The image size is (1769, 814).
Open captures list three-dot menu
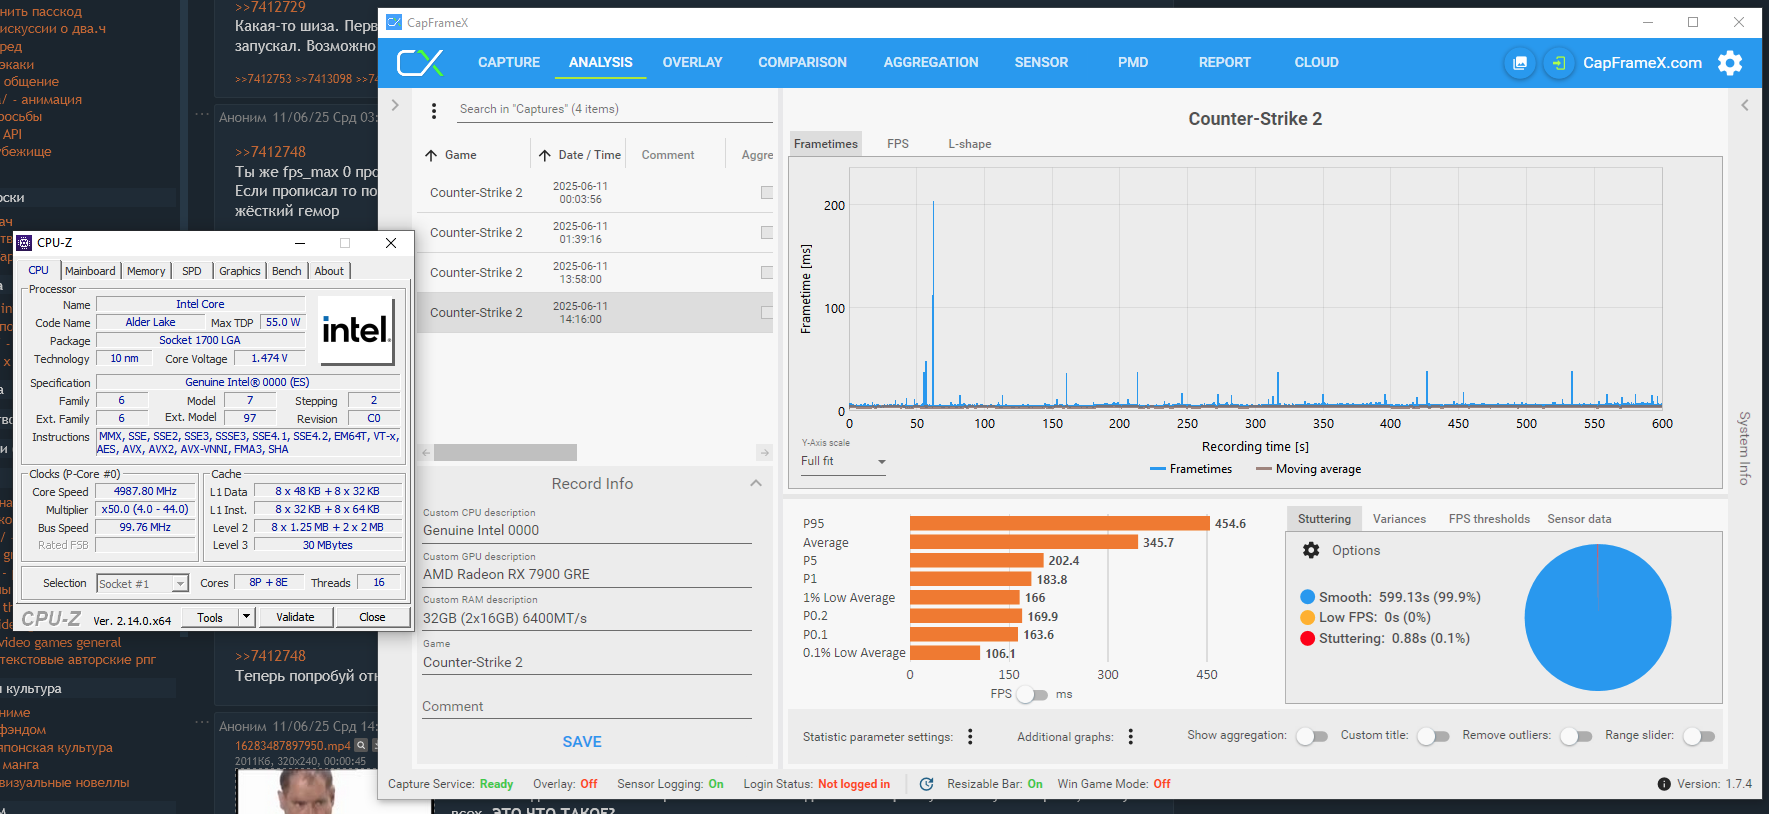pos(434,110)
